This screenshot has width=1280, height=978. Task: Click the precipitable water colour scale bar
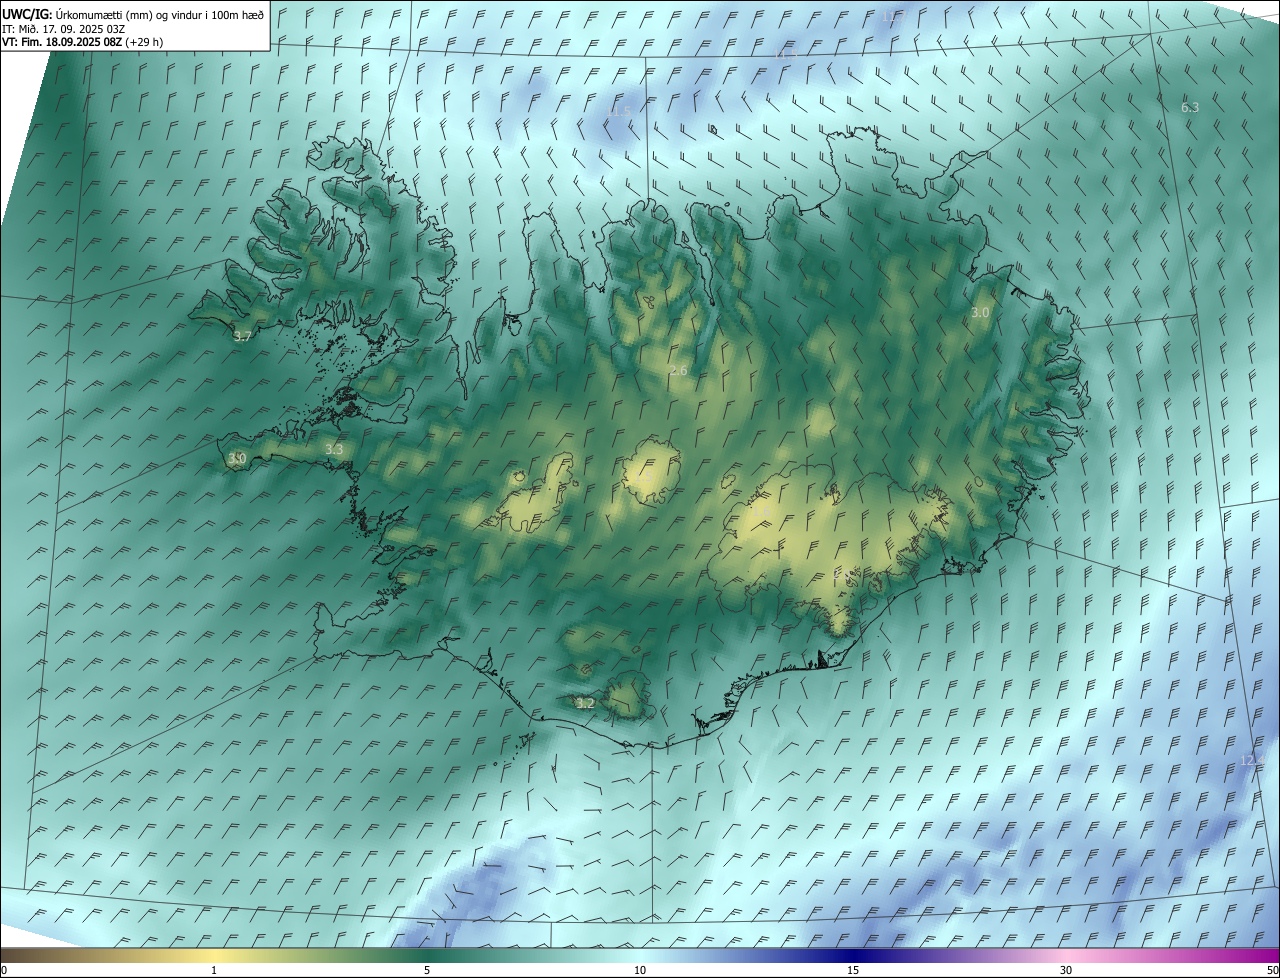640,955
